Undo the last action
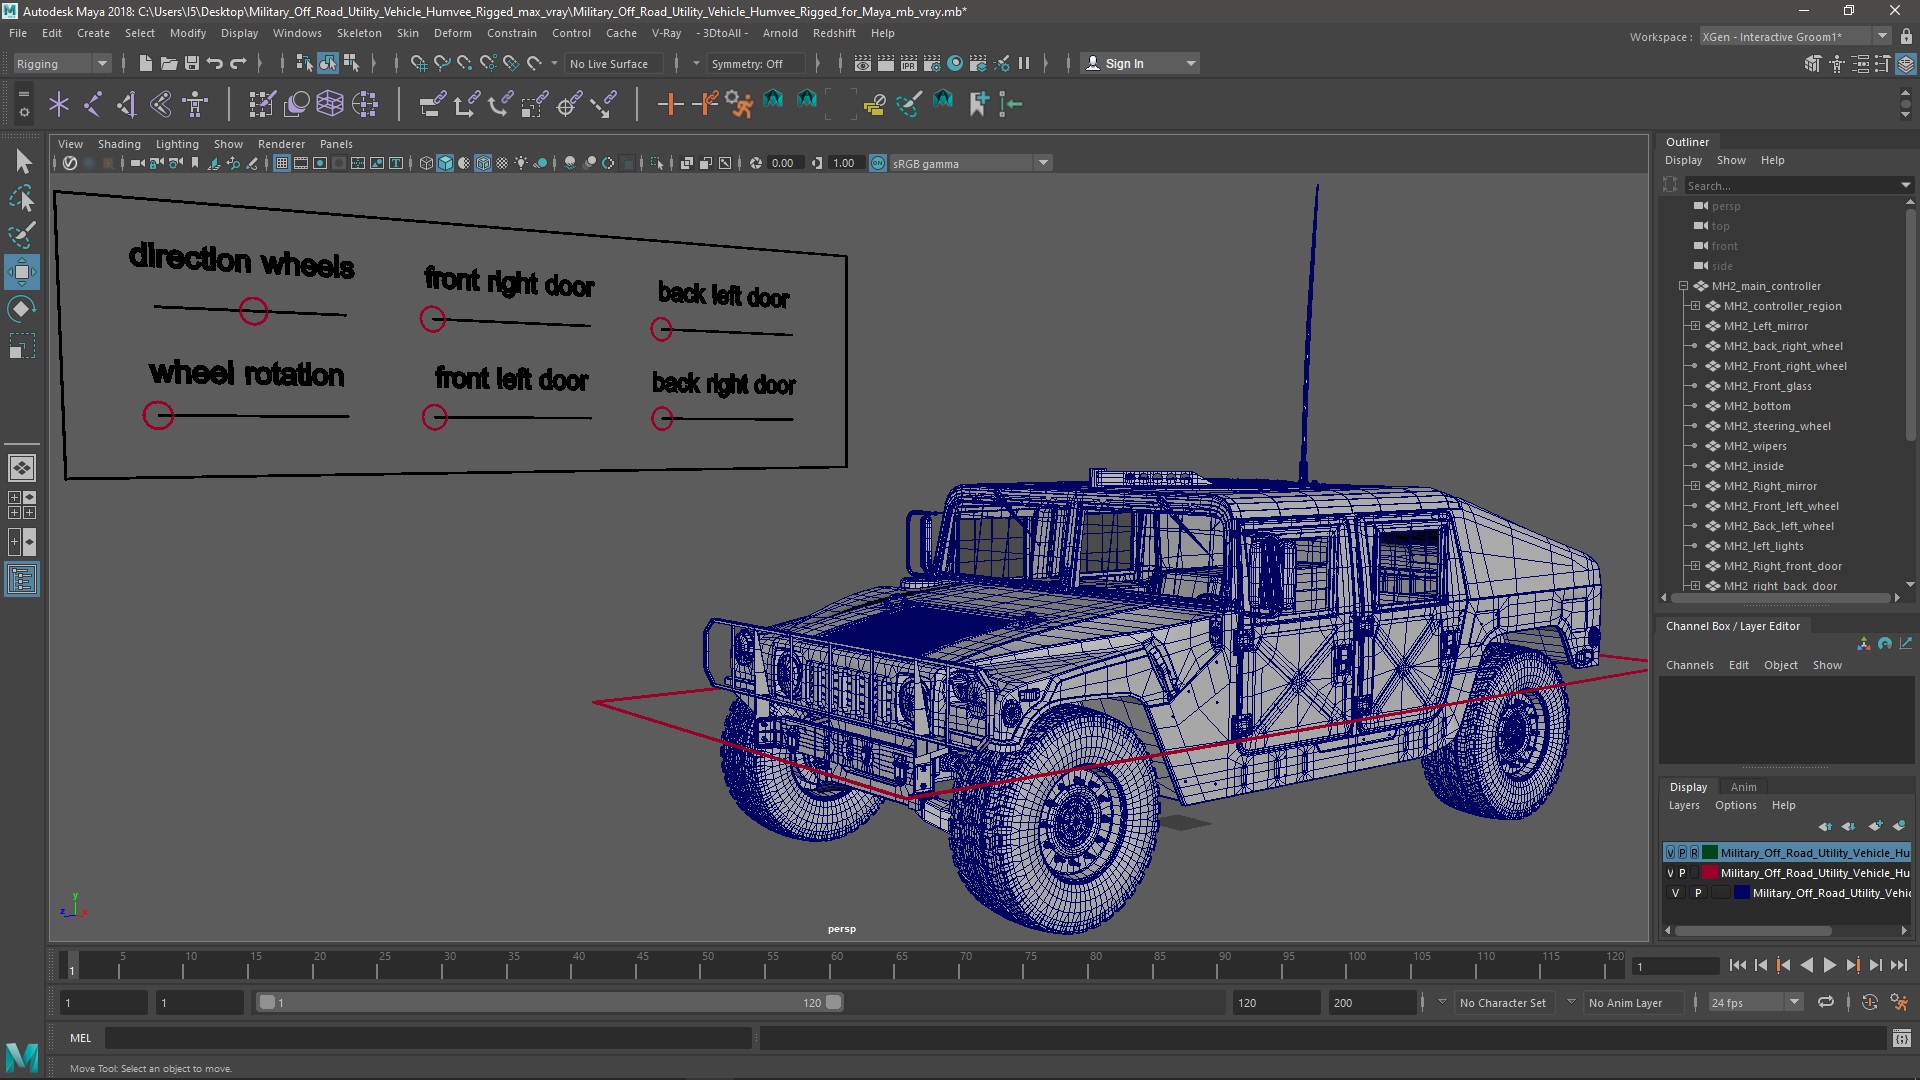This screenshot has height=1080, width=1920. pos(214,63)
